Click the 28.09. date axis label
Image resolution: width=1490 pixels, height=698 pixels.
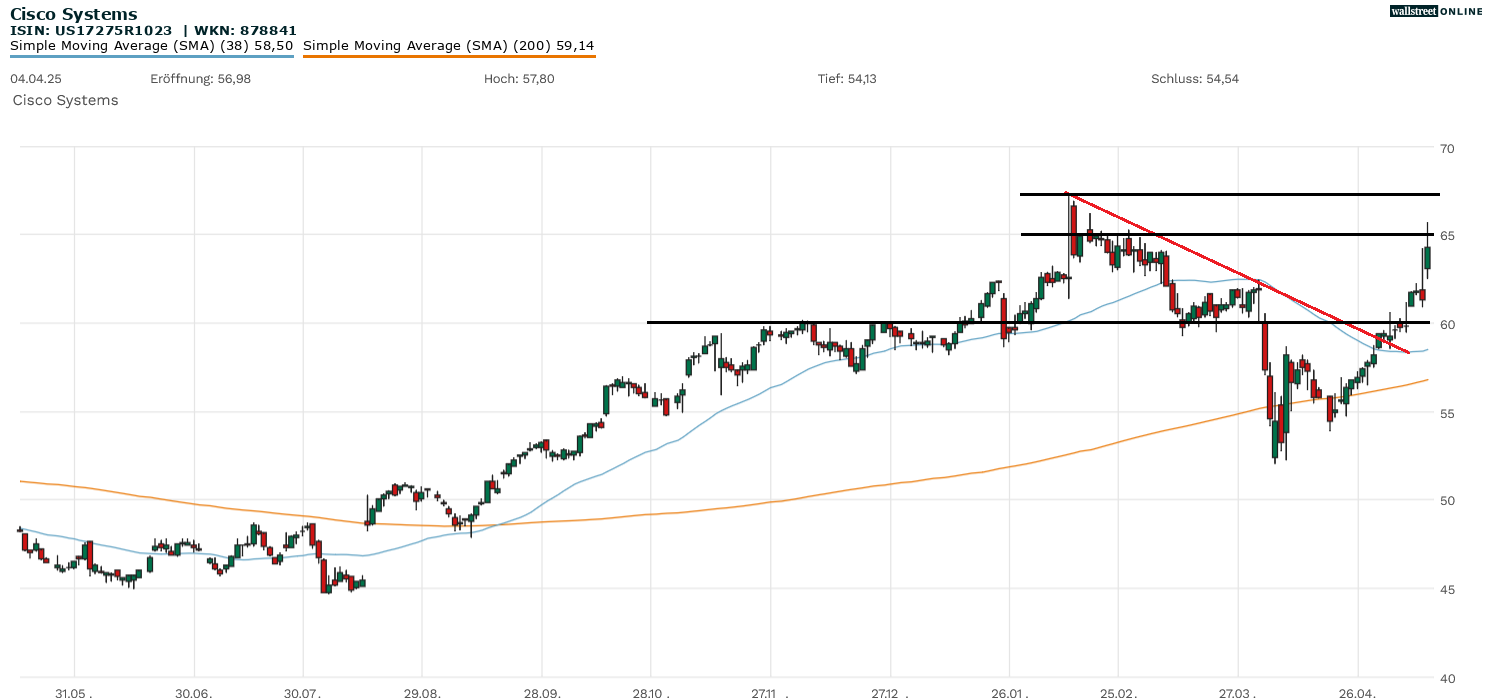click(541, 692)
